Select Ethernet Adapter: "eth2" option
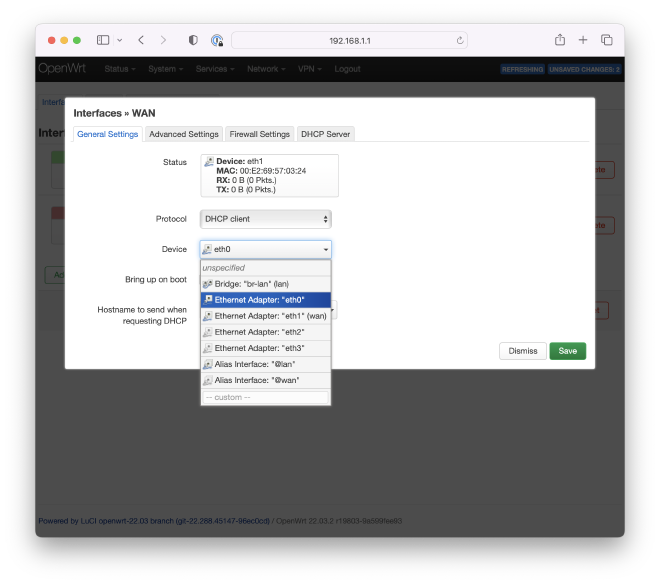Screen dimensions: 660x584 [266, 332]
